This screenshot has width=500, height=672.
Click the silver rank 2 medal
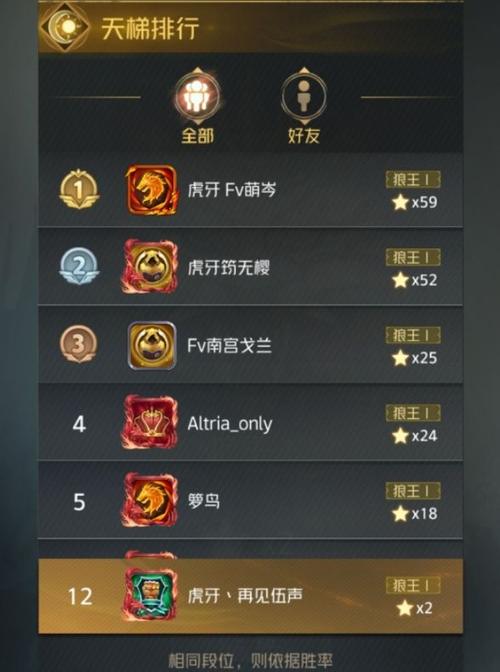point(79,266)
